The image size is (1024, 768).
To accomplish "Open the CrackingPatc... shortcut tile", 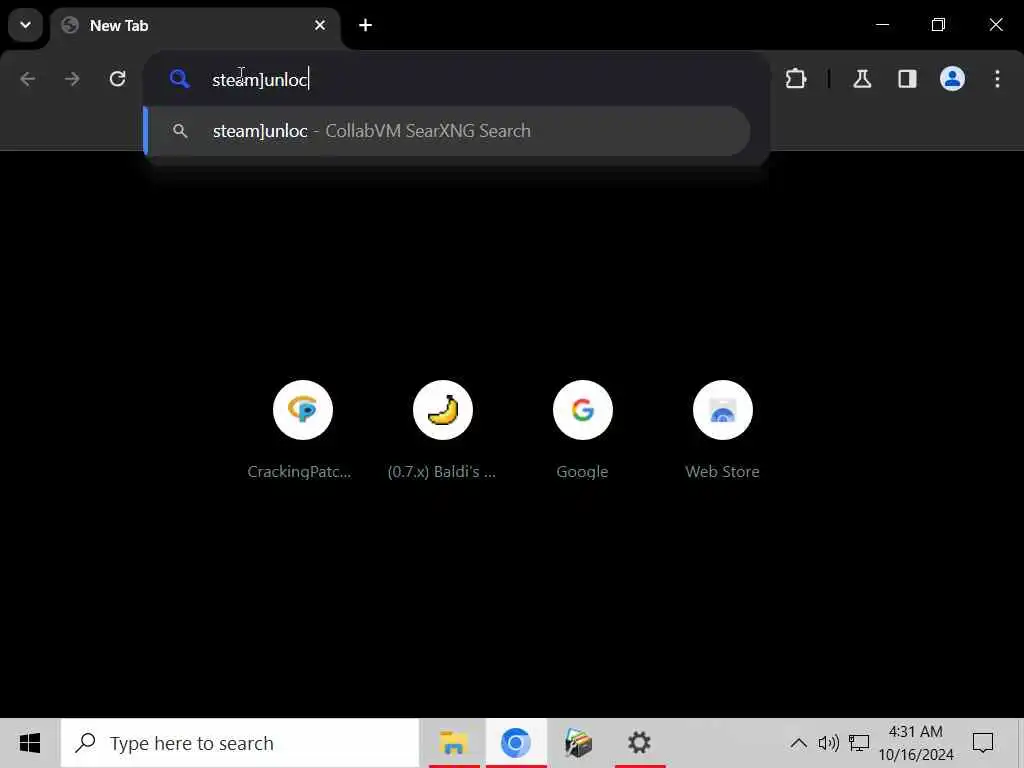I will (302, 431).
